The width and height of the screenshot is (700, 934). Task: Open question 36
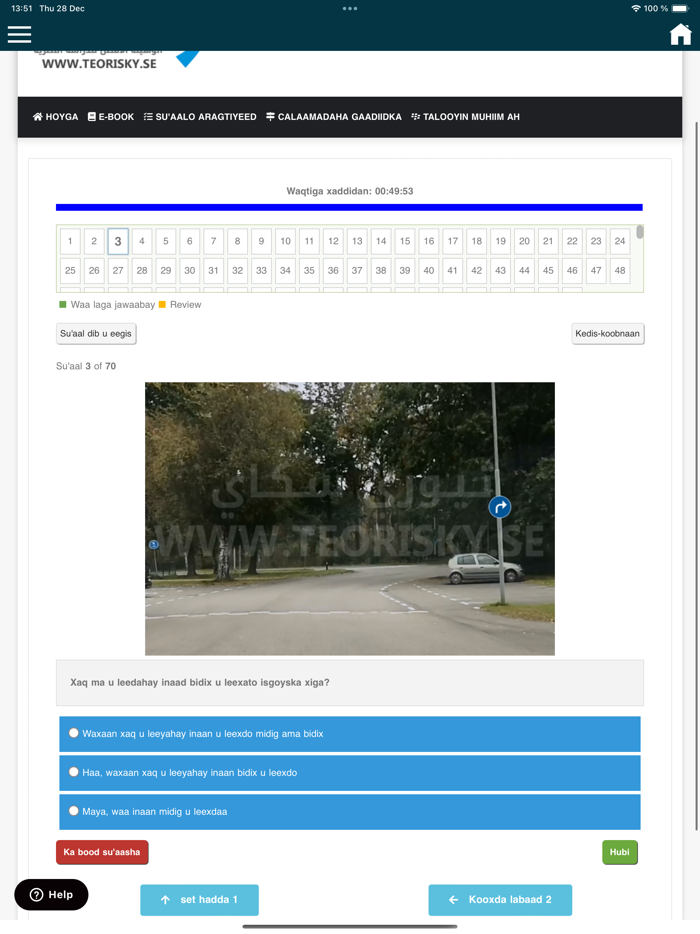(x=333, y=270)
